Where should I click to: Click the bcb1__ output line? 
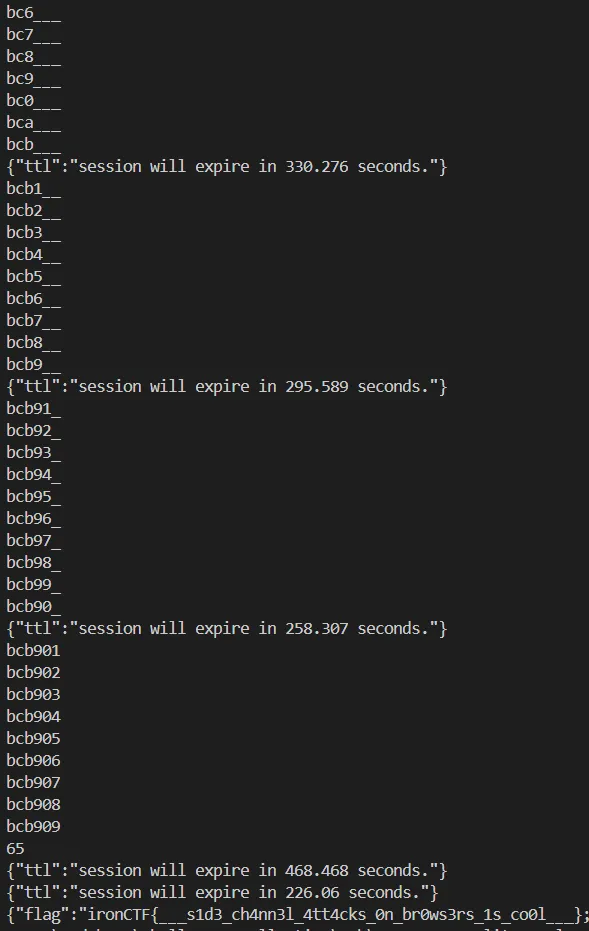33,189
